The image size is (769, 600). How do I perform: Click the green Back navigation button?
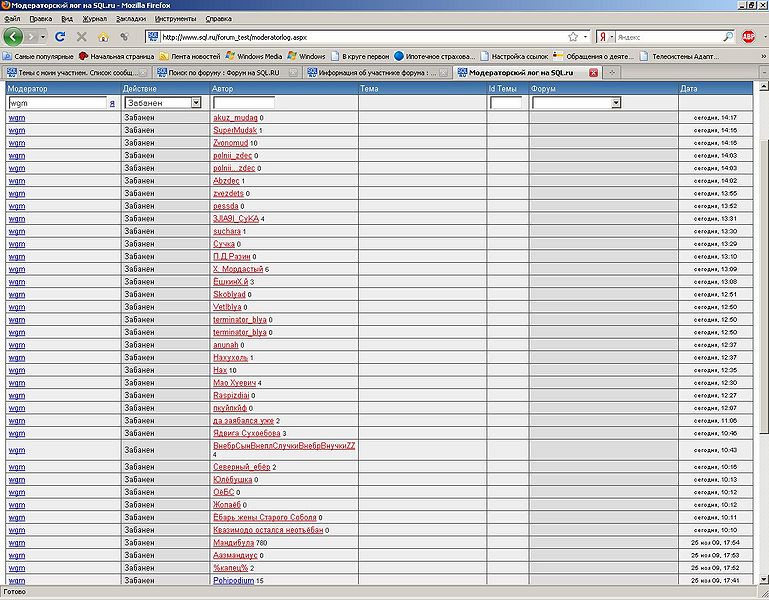pyautogui.click(x=13, y=37)
